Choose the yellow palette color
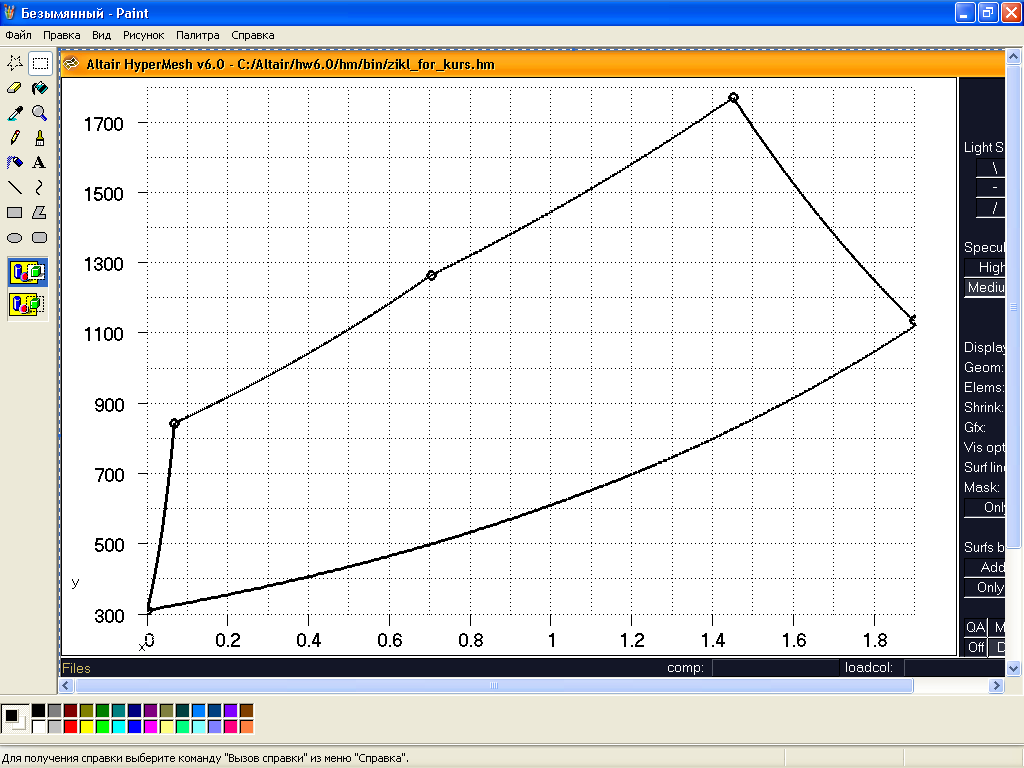Viewport: 1024px width, 768px height. (87, 726)
